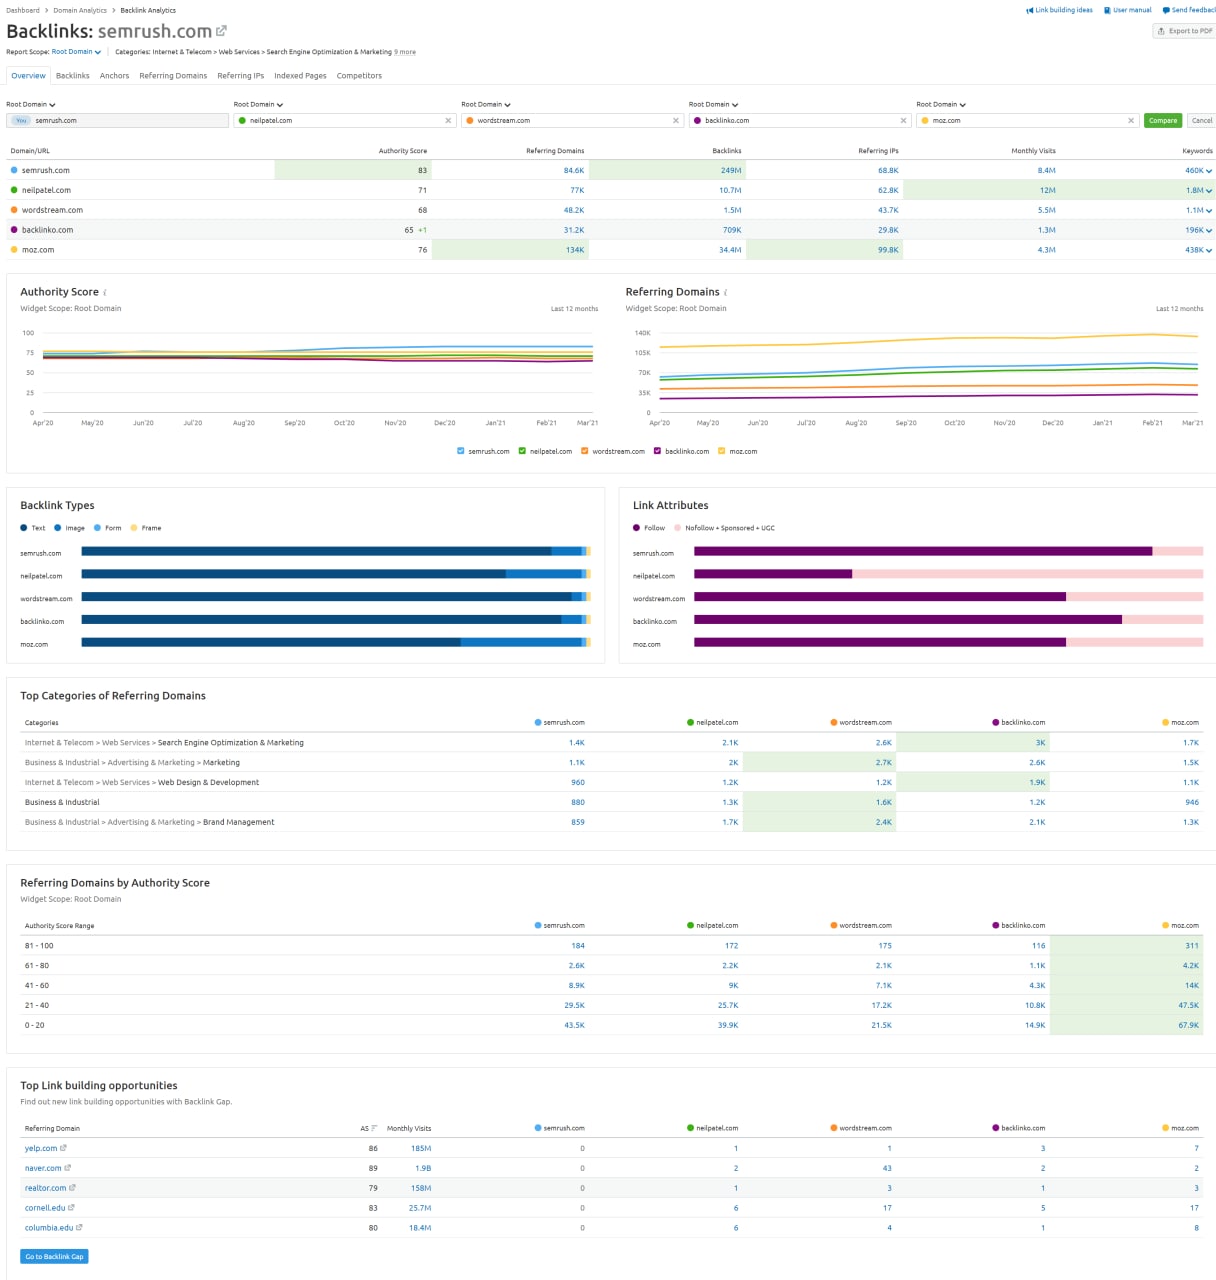Click 12M monthly visits for neilpatel.com
Viewport: 1216px width, 1280px height.
(1047, 190)
